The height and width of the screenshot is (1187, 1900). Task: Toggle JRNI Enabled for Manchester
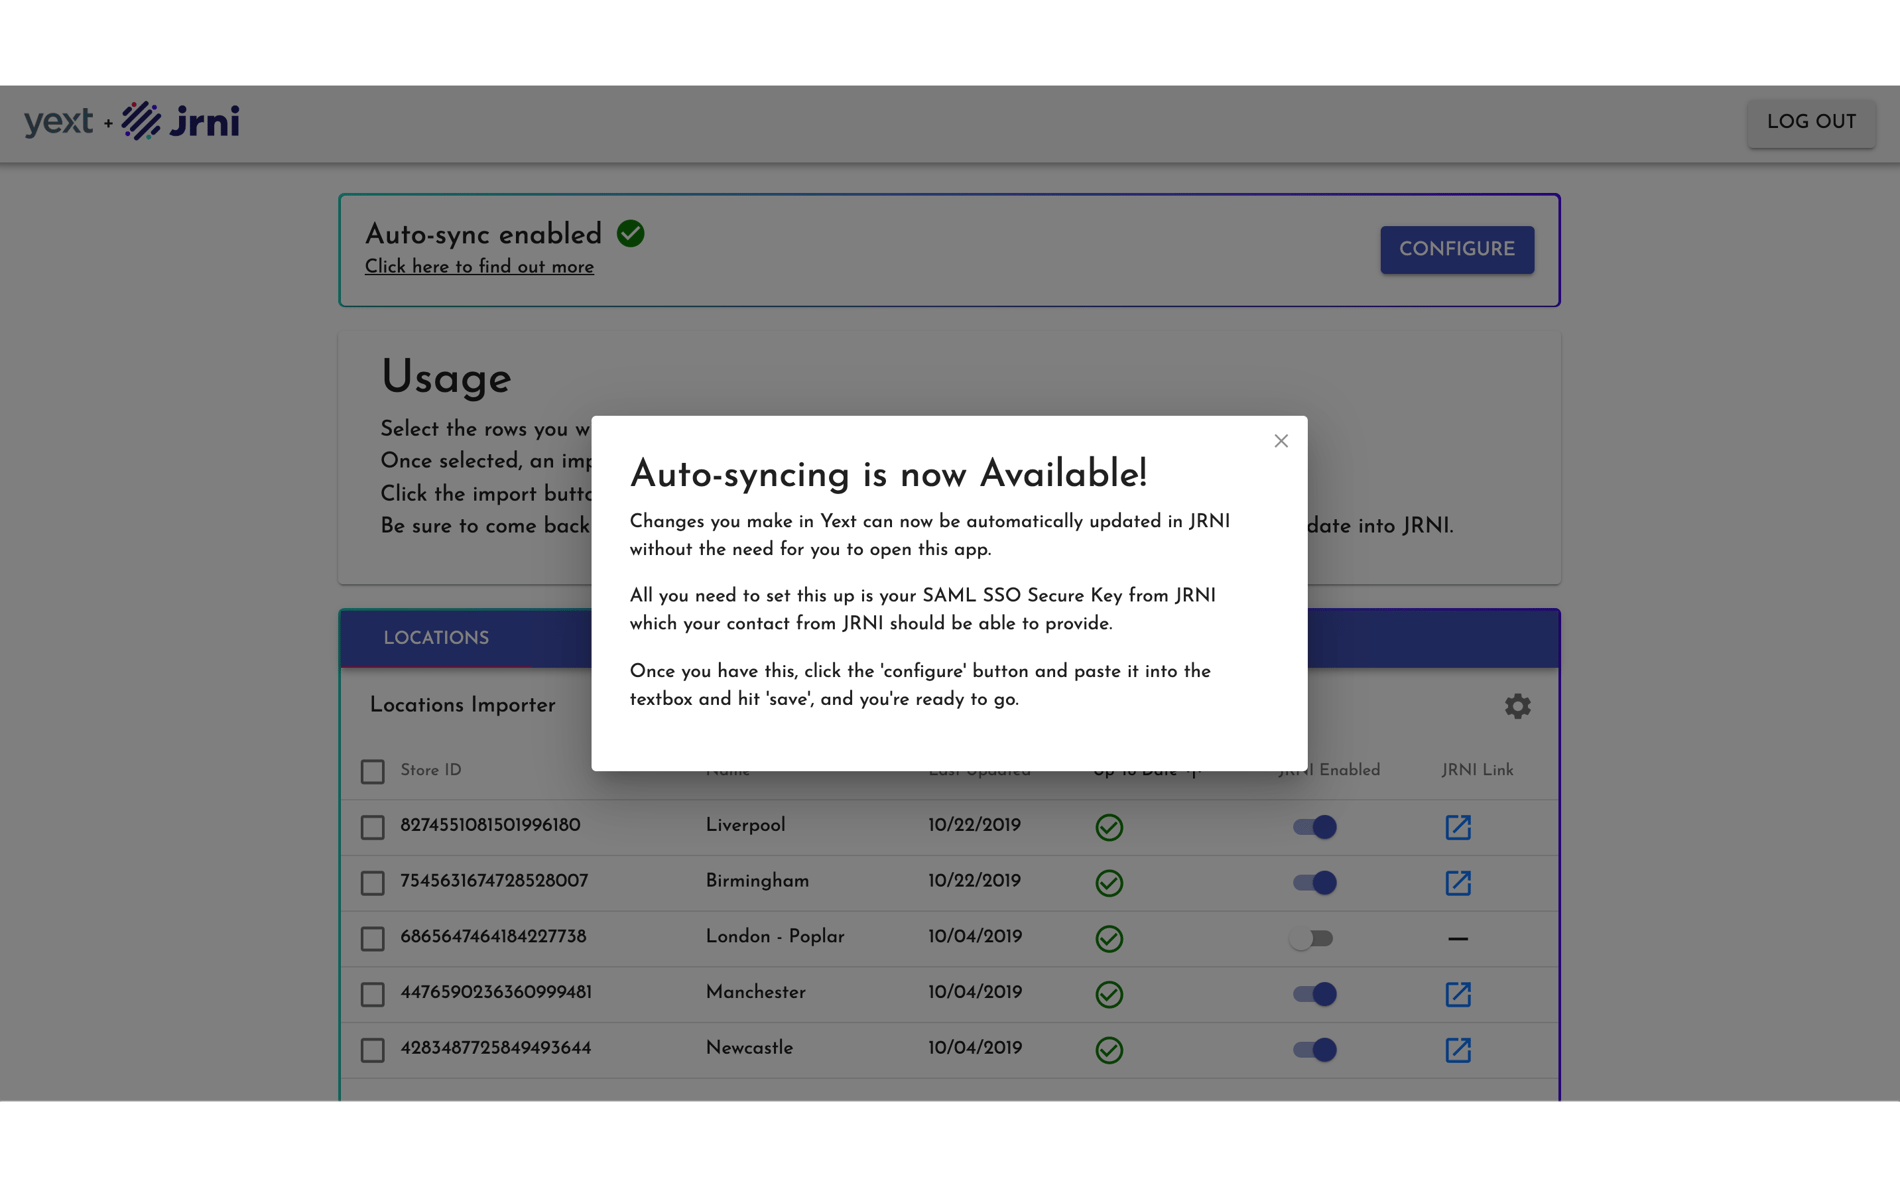[1314, 994]
